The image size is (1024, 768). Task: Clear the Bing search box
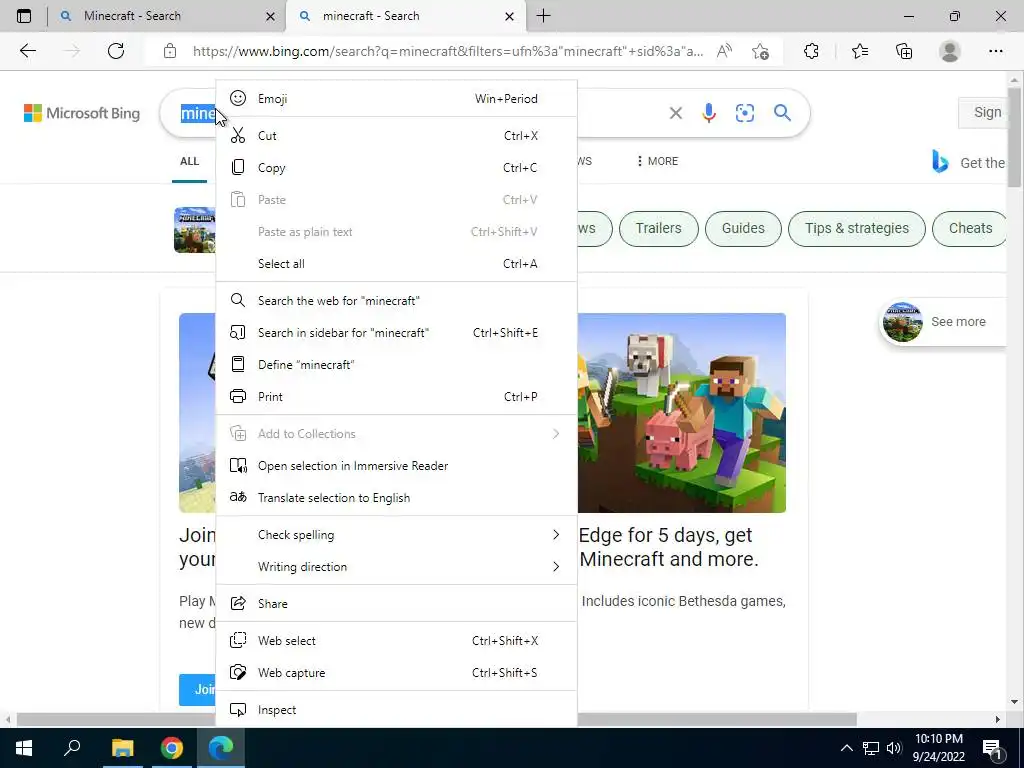pyautogui.click(x=676, y=113)
